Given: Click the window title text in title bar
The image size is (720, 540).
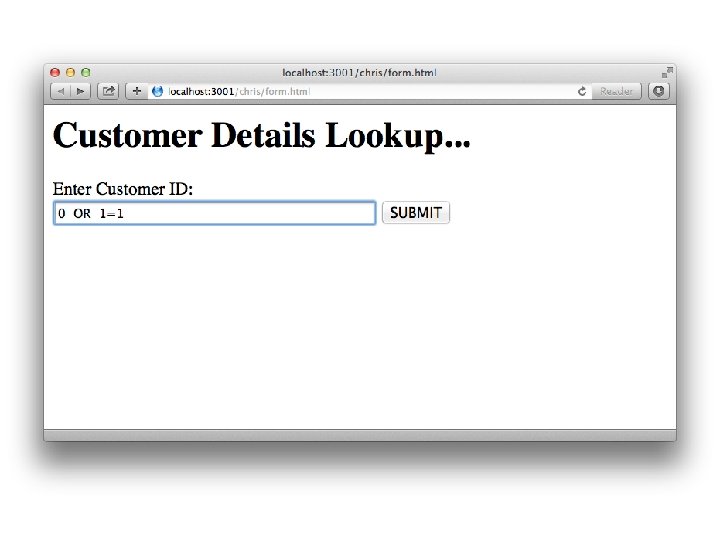Looking at the screenshot, I should pyautogui.click(x=359, y=73).
